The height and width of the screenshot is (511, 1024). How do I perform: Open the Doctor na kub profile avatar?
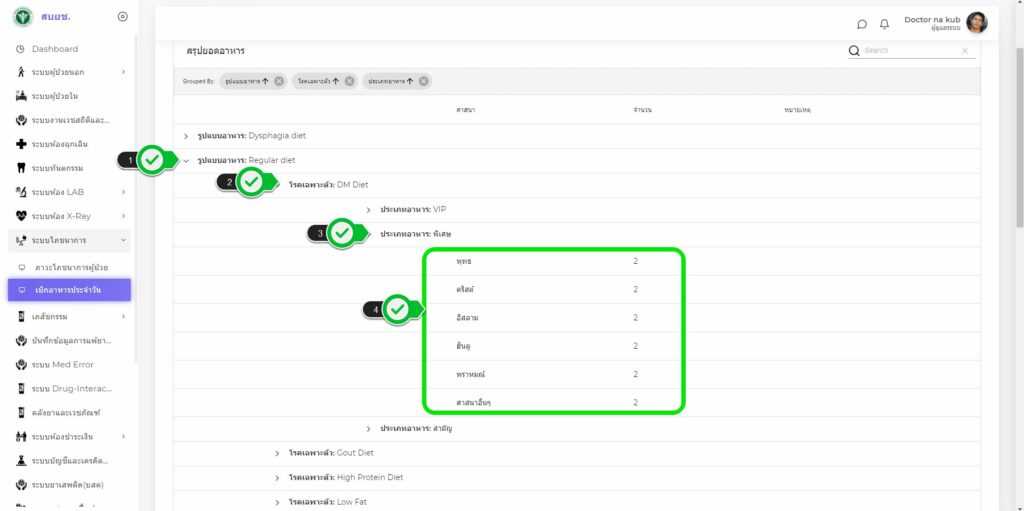976,23
